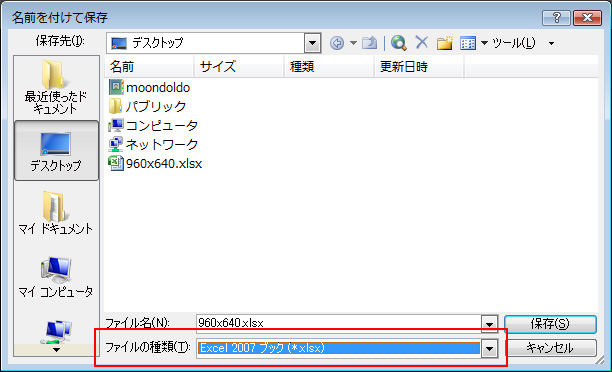Click the Search the Web globe icon
612x372 pixels.
399,43
